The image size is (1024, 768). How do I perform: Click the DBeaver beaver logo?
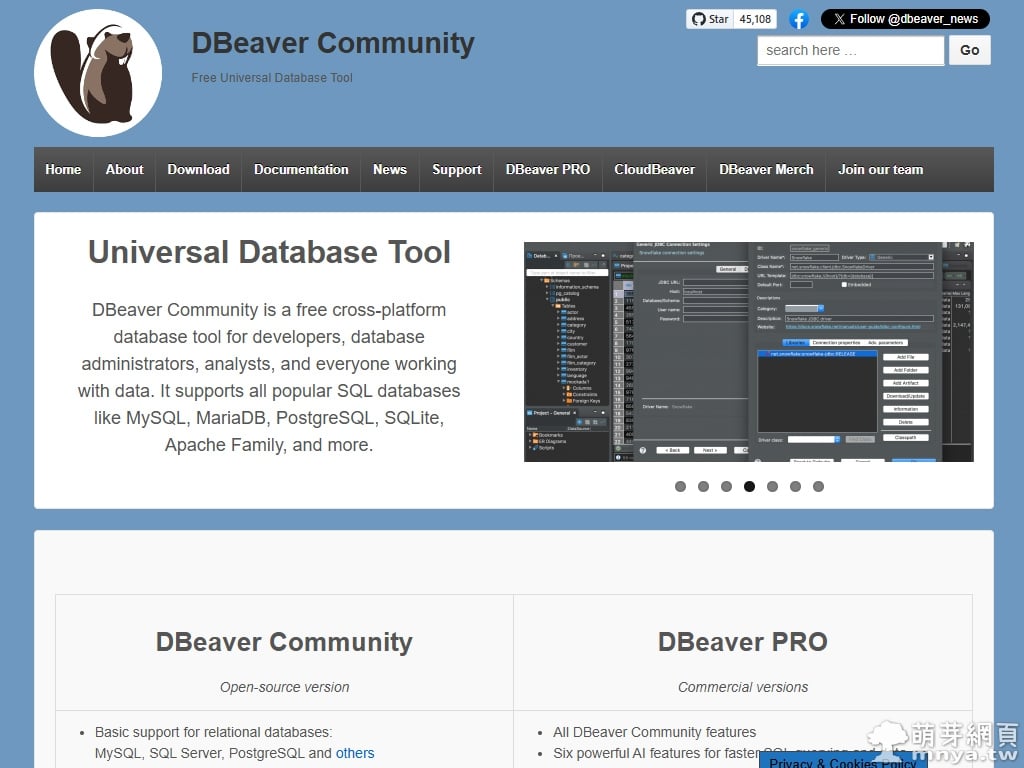(98, 73)
